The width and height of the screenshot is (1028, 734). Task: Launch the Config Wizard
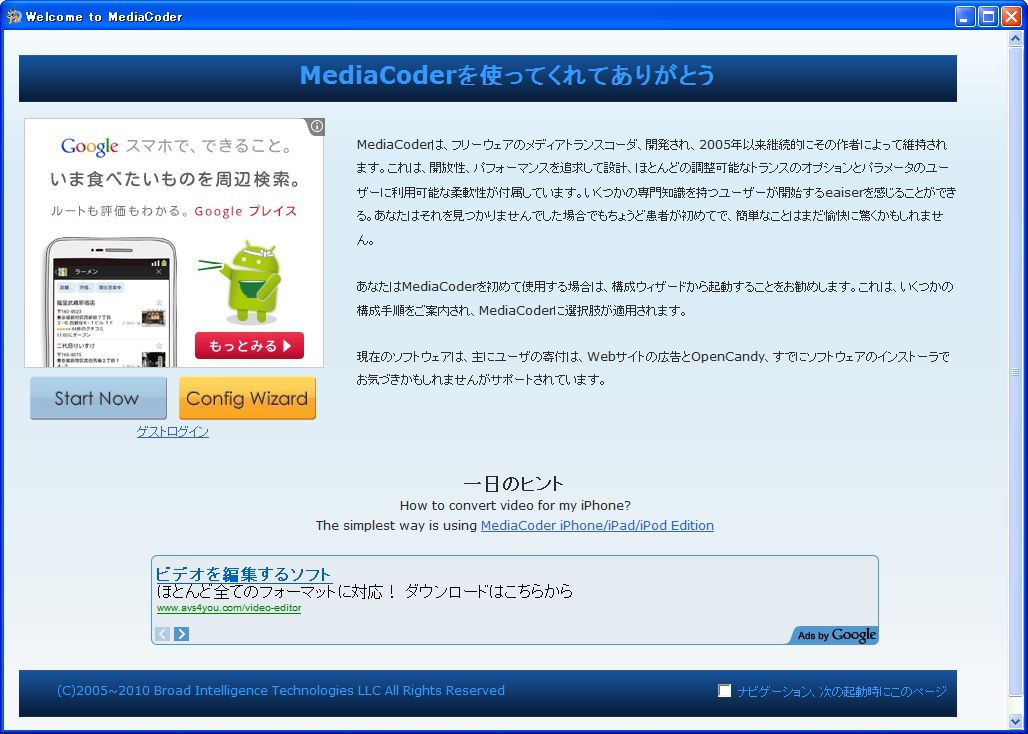click(x=247, y=398)
